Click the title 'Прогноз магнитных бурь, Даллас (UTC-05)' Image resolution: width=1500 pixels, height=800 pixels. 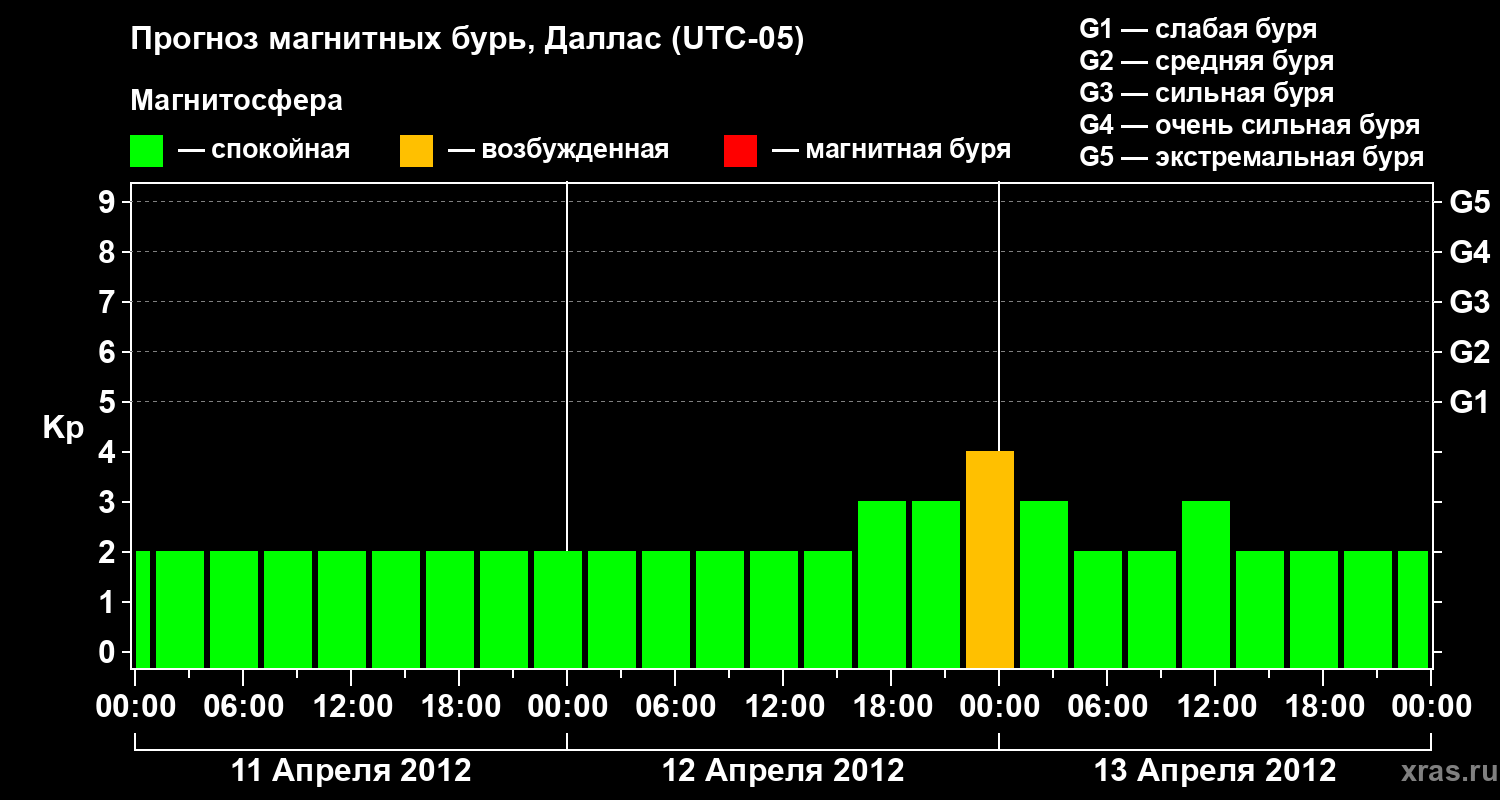coord(467,41)
